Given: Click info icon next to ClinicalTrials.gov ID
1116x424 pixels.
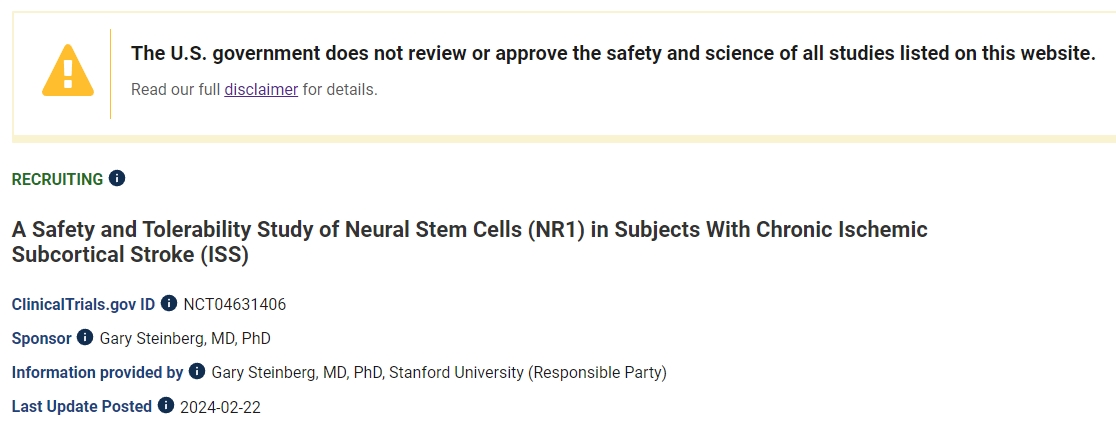Looking at the screenshot, I should [x=169, y=303].
